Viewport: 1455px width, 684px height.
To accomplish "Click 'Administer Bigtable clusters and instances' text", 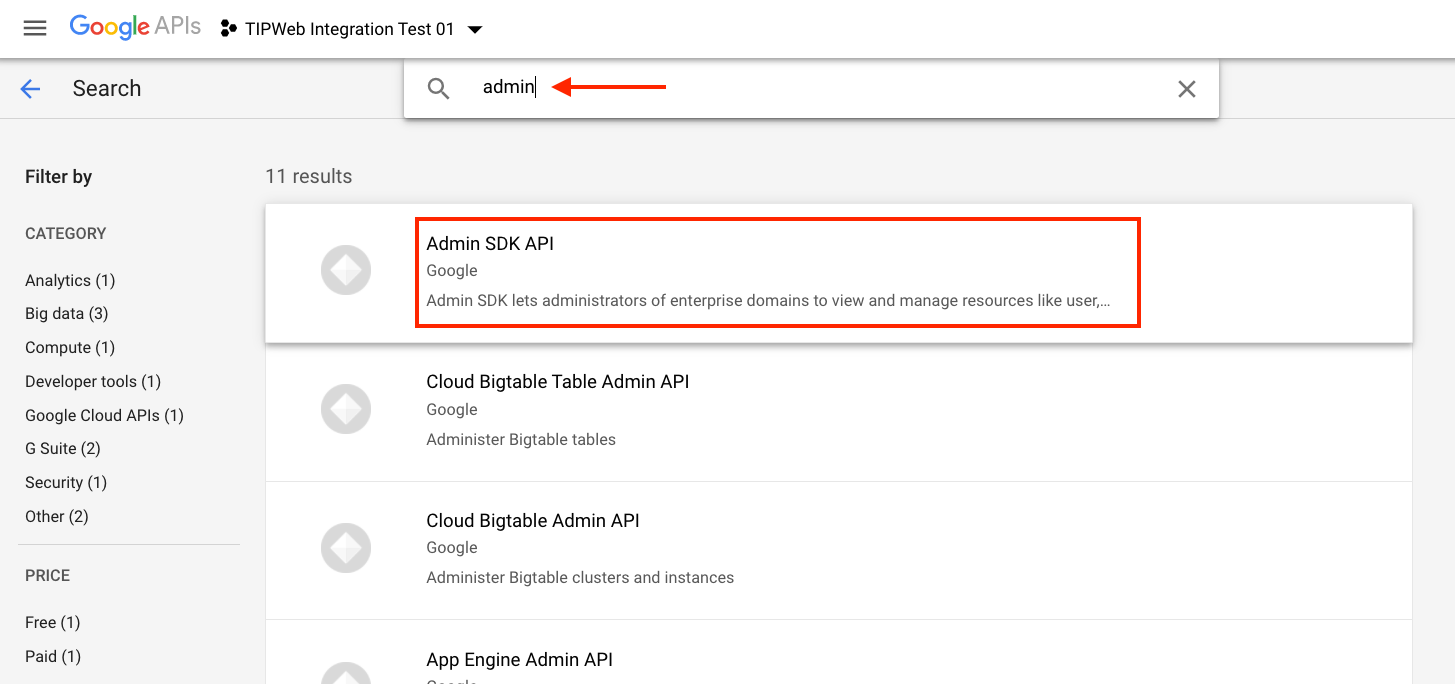I will pos(580,577).
